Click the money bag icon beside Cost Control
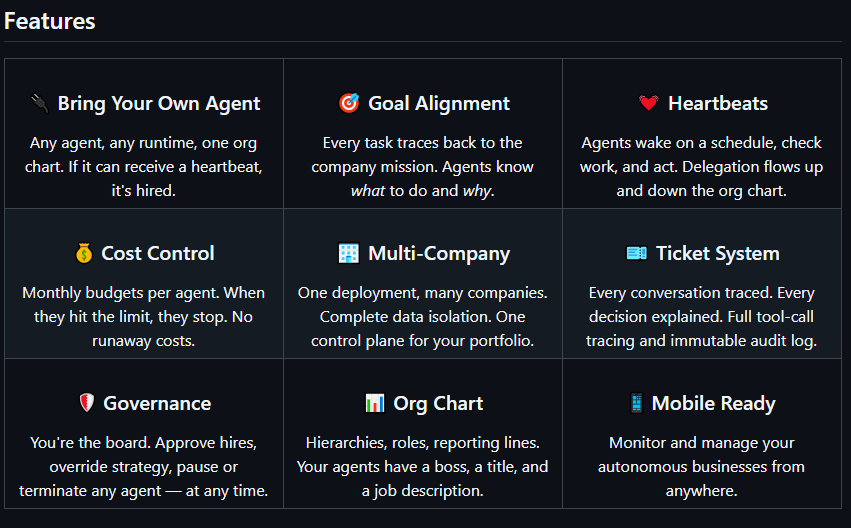 pos(82,254)
